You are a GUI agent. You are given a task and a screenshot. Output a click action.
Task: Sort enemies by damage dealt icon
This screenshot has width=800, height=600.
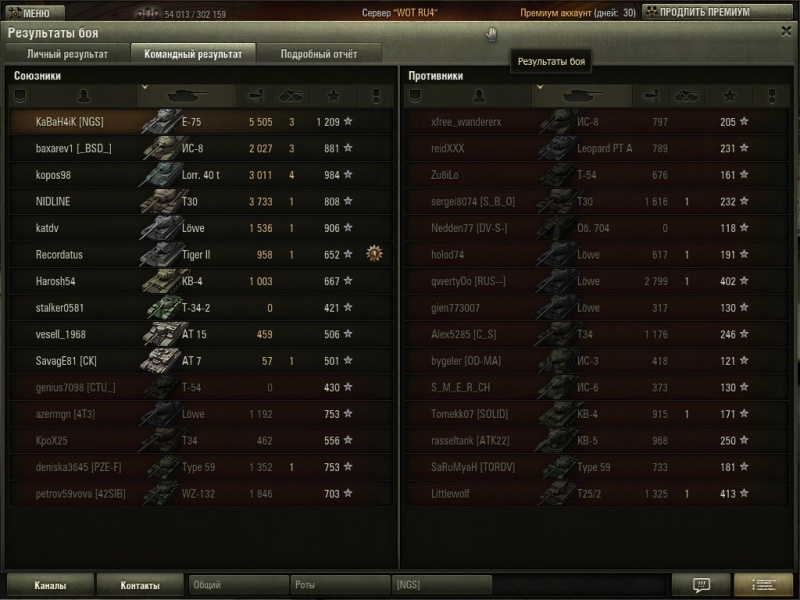650,96
